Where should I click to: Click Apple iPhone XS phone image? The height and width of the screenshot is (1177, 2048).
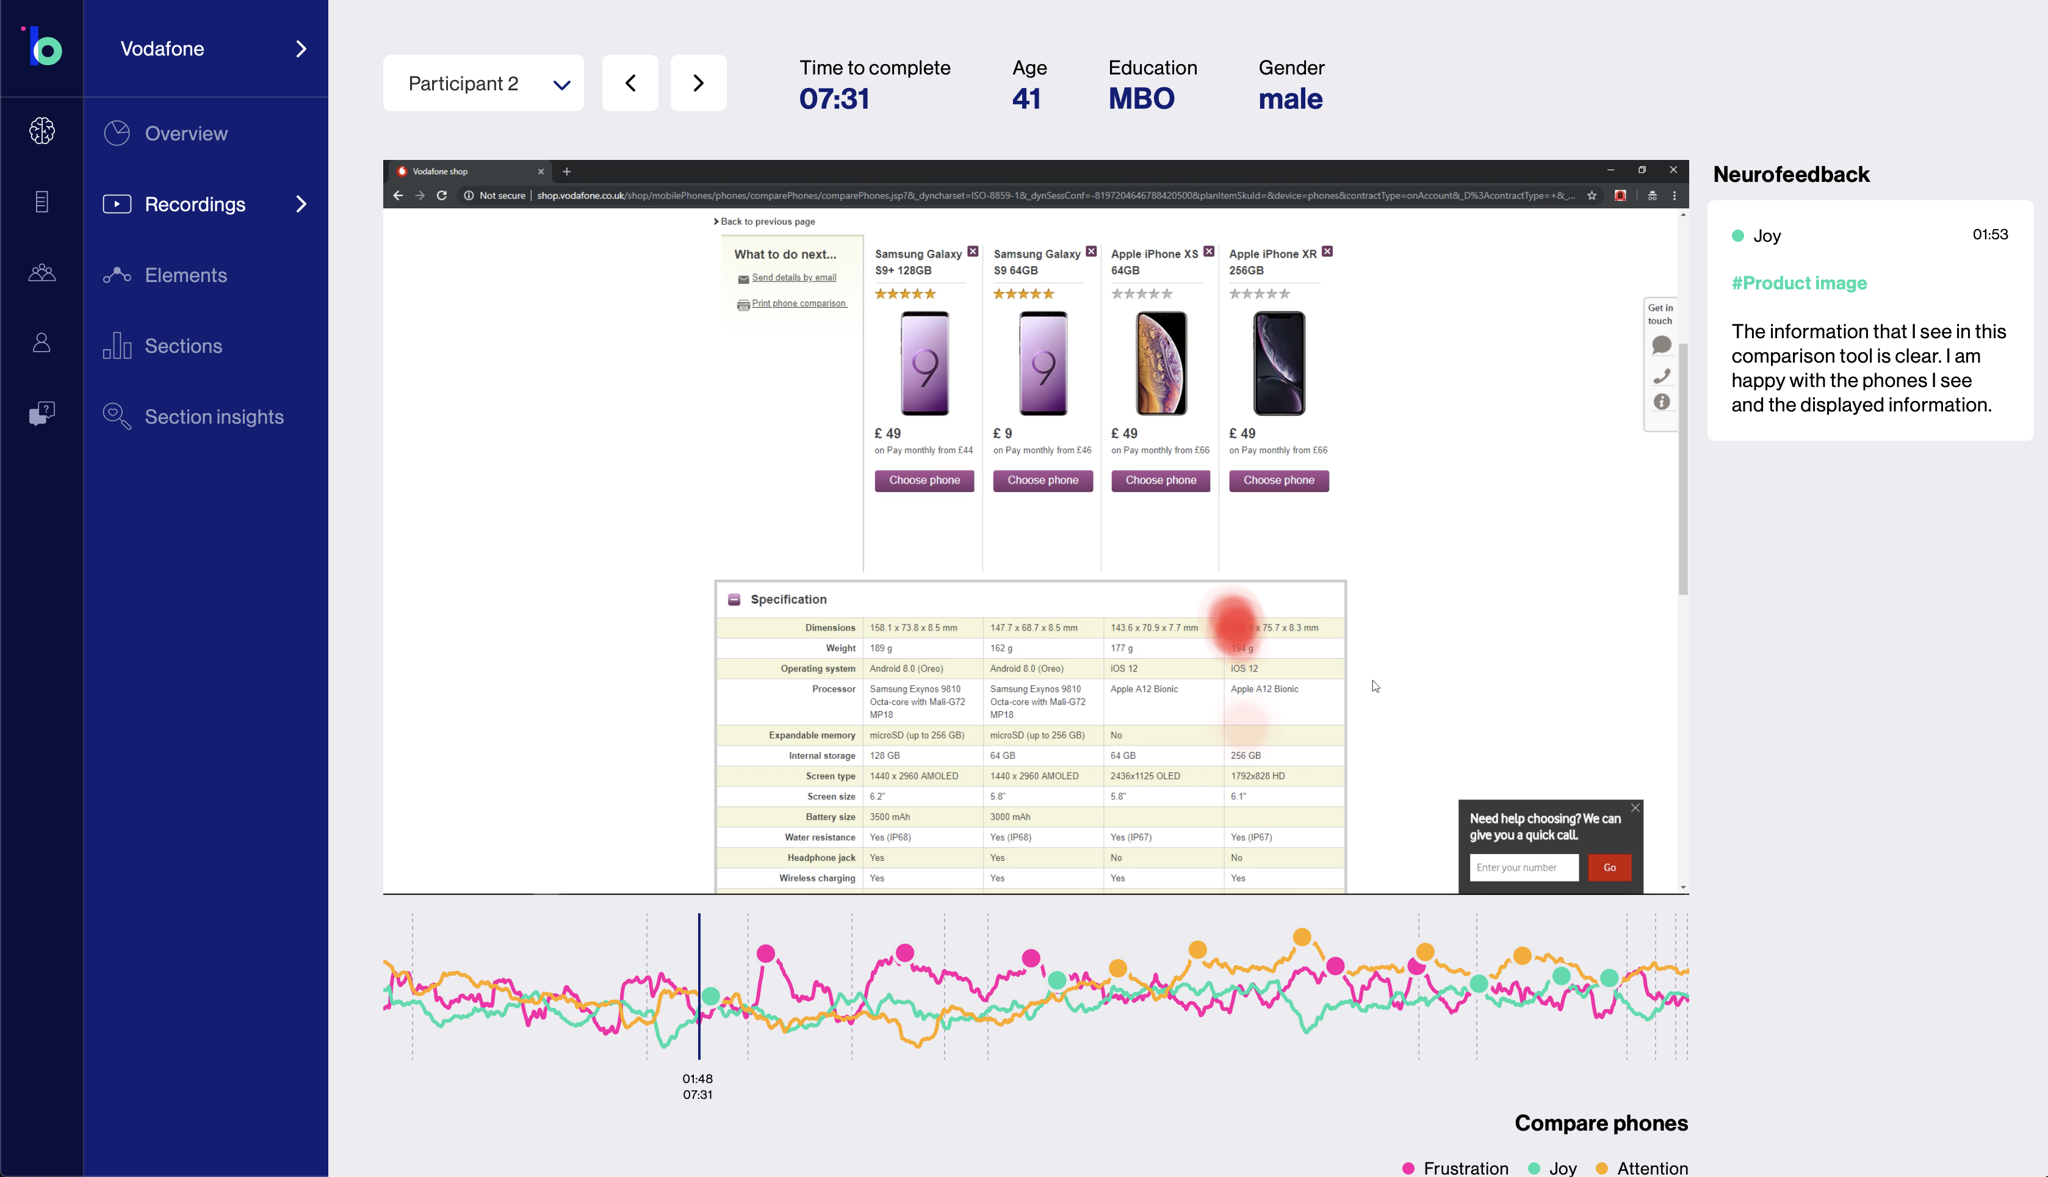click(x=1161, y=363)
